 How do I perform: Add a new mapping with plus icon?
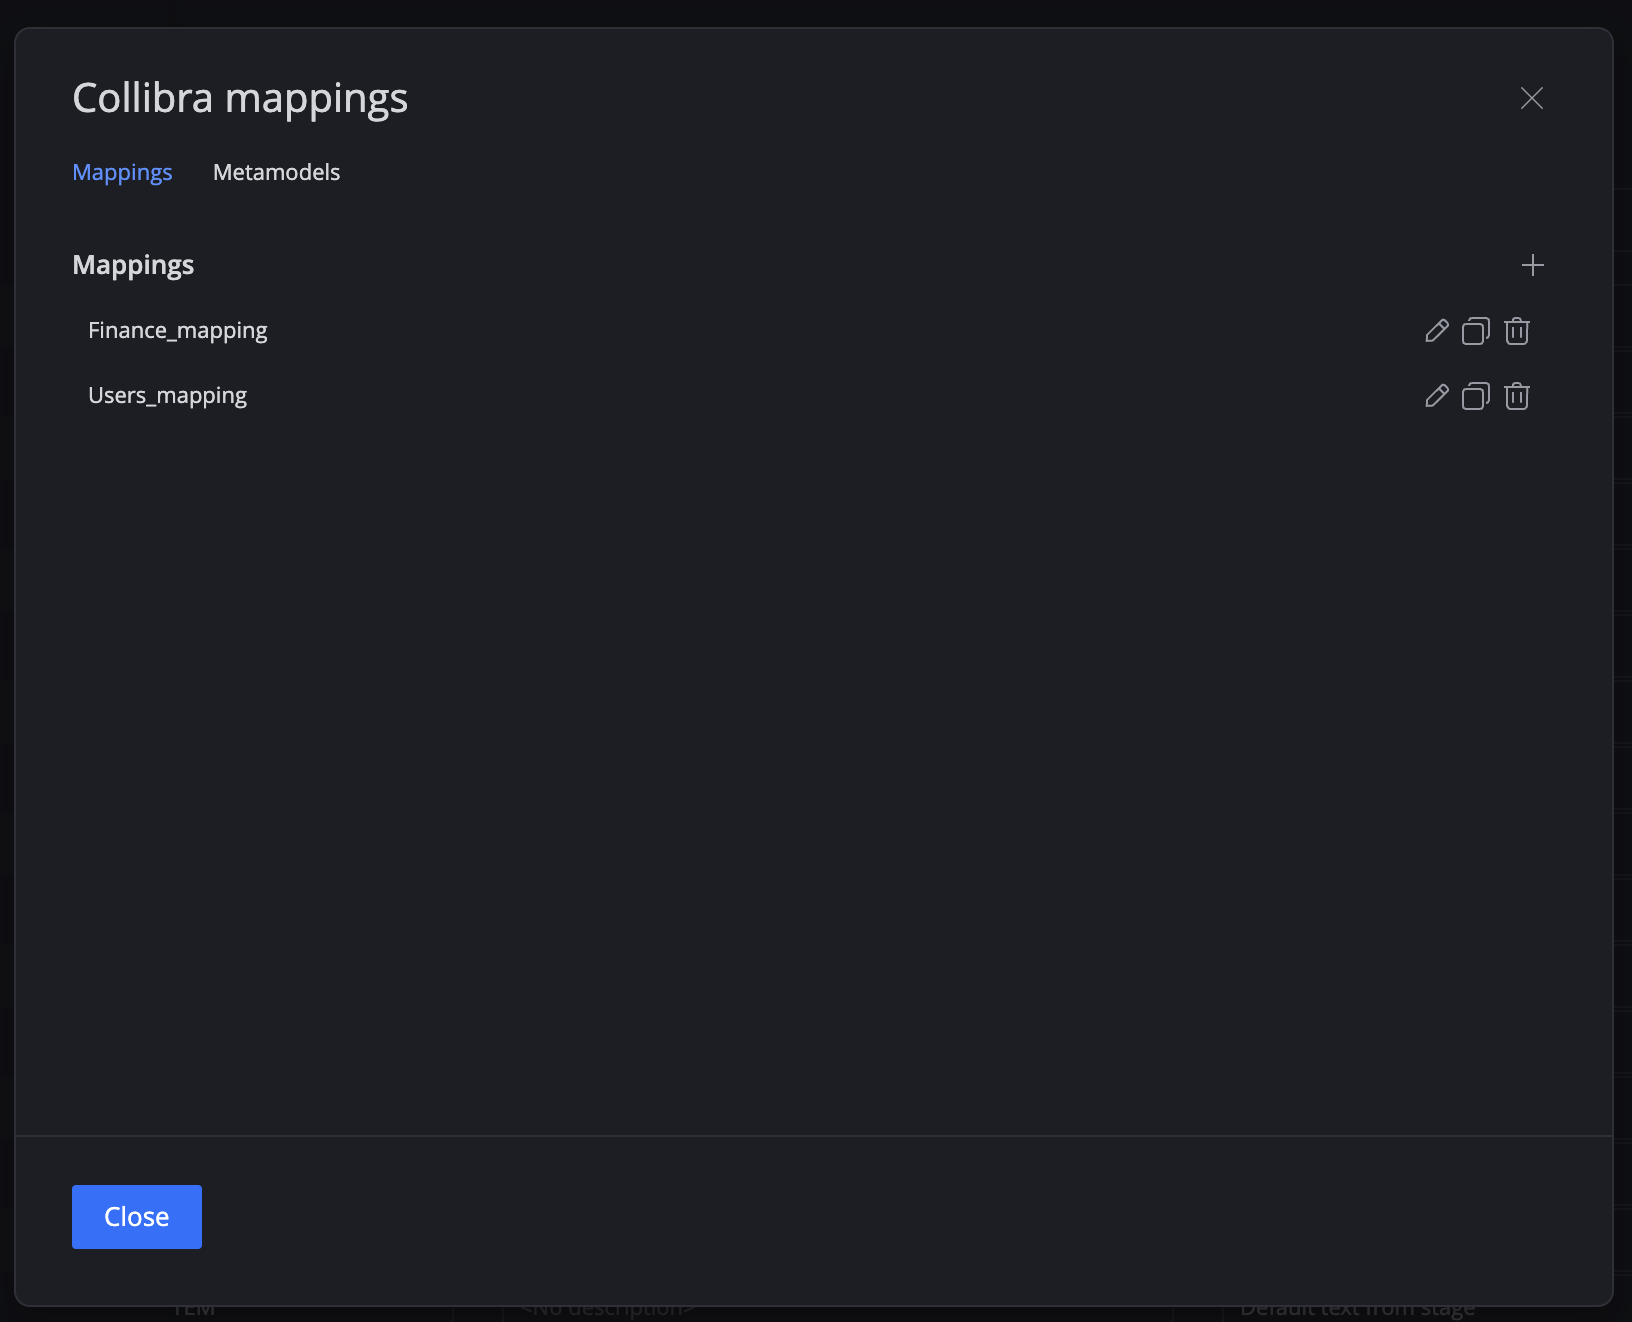coord(1532,265)
